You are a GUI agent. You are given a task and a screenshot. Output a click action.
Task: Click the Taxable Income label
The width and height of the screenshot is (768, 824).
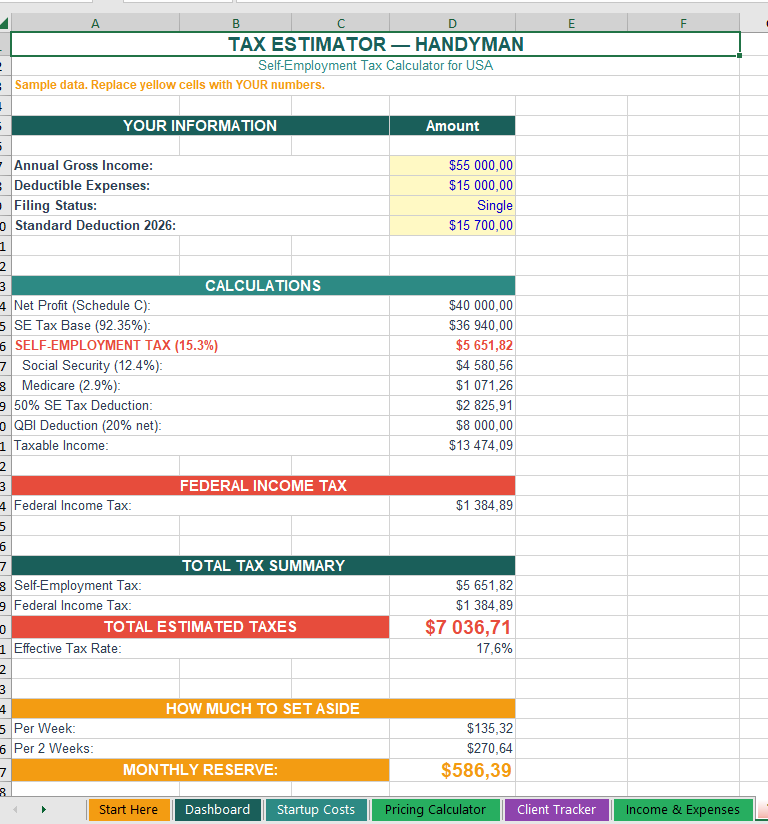coord(61,445)
